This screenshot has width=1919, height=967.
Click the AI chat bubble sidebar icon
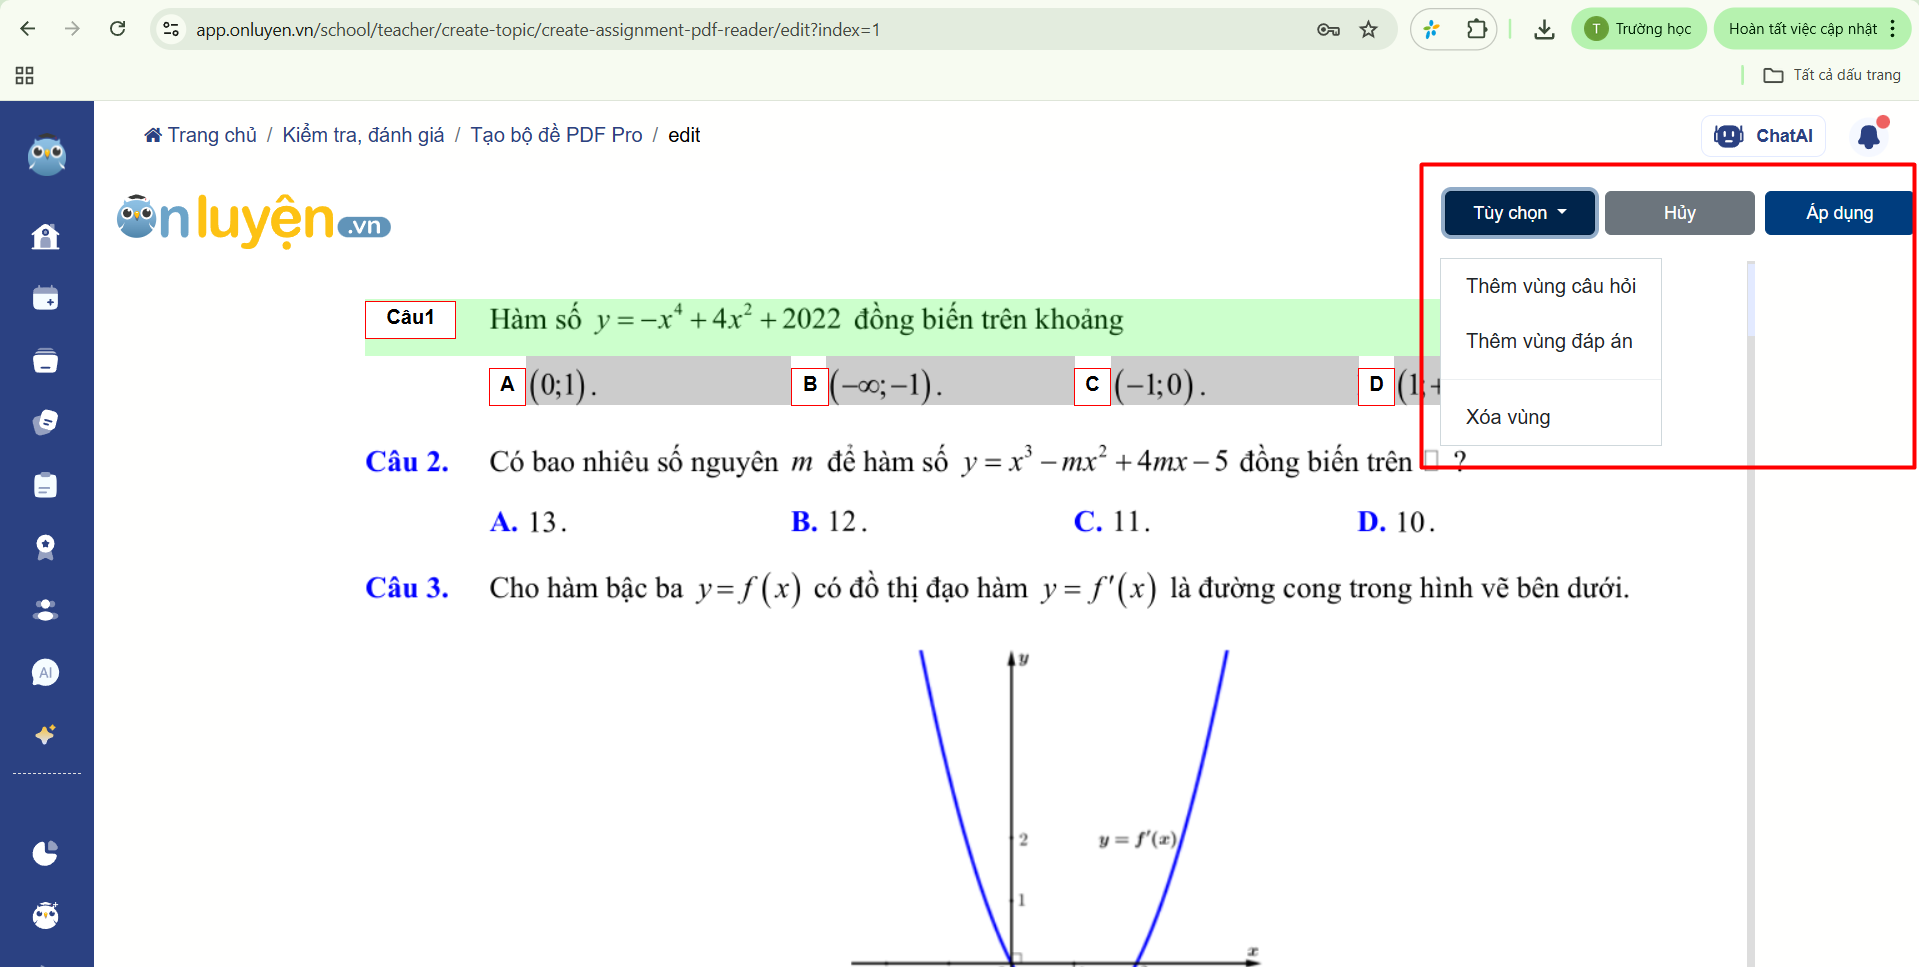click(x=46, y=673)
